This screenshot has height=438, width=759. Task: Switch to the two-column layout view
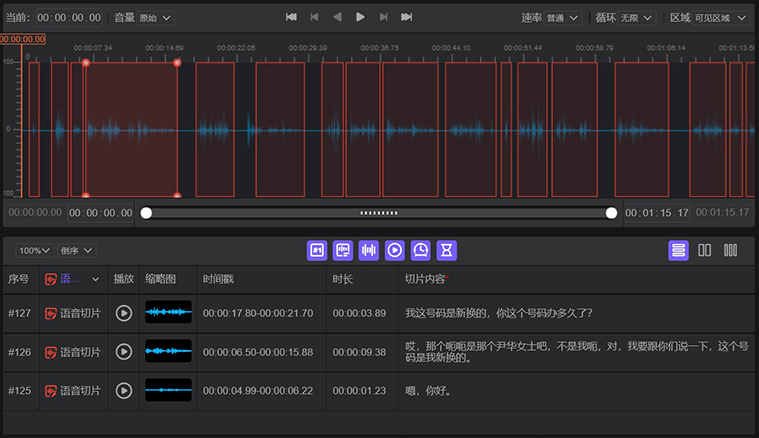705,250
